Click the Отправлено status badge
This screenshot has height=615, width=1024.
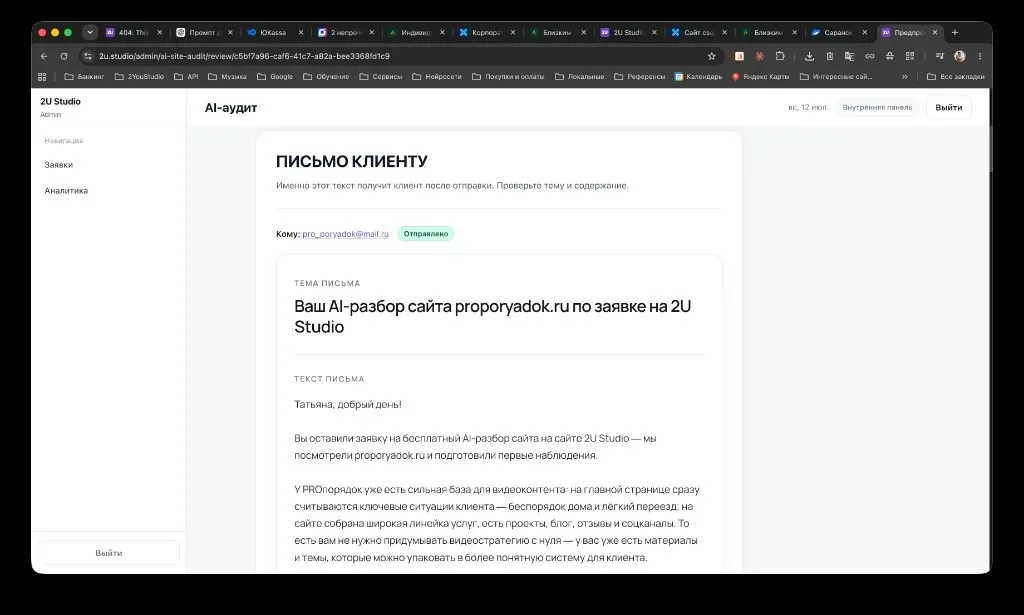pos(426,234)
